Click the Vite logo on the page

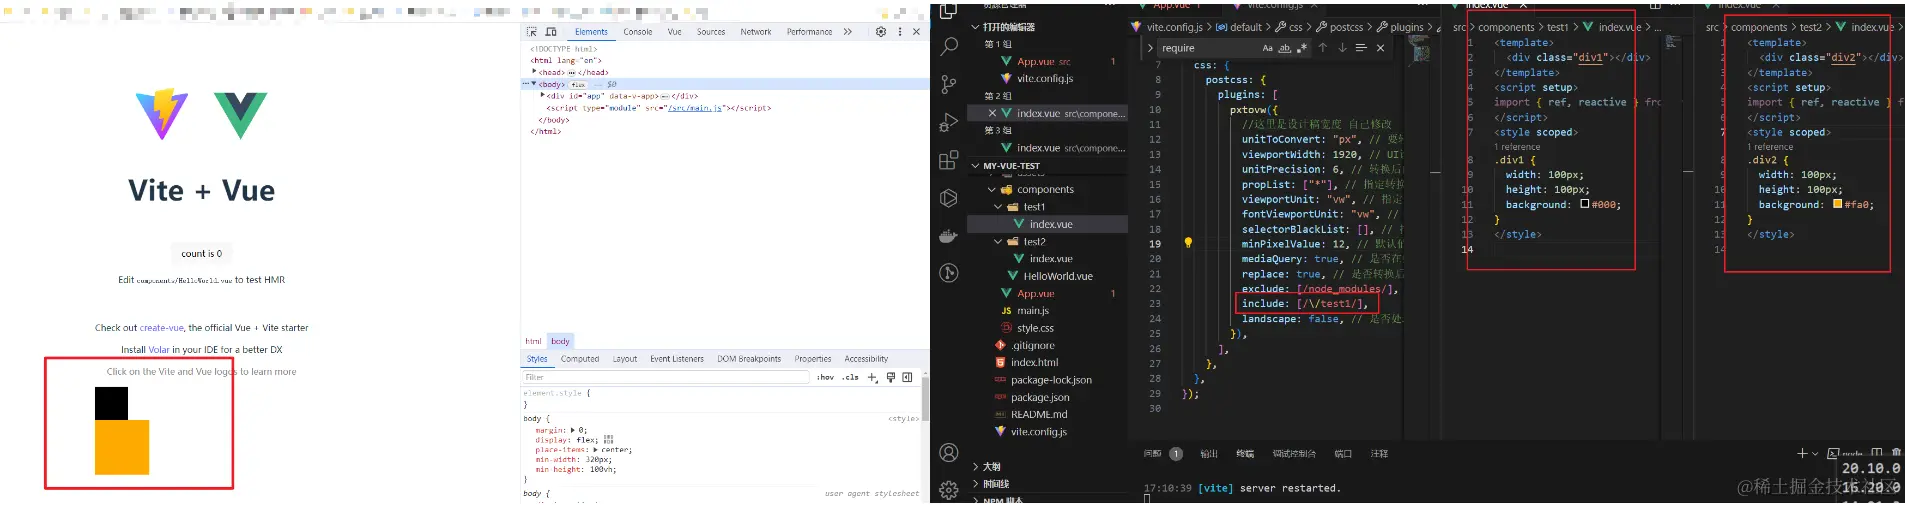pyautogui.click(x=162, y=113)
